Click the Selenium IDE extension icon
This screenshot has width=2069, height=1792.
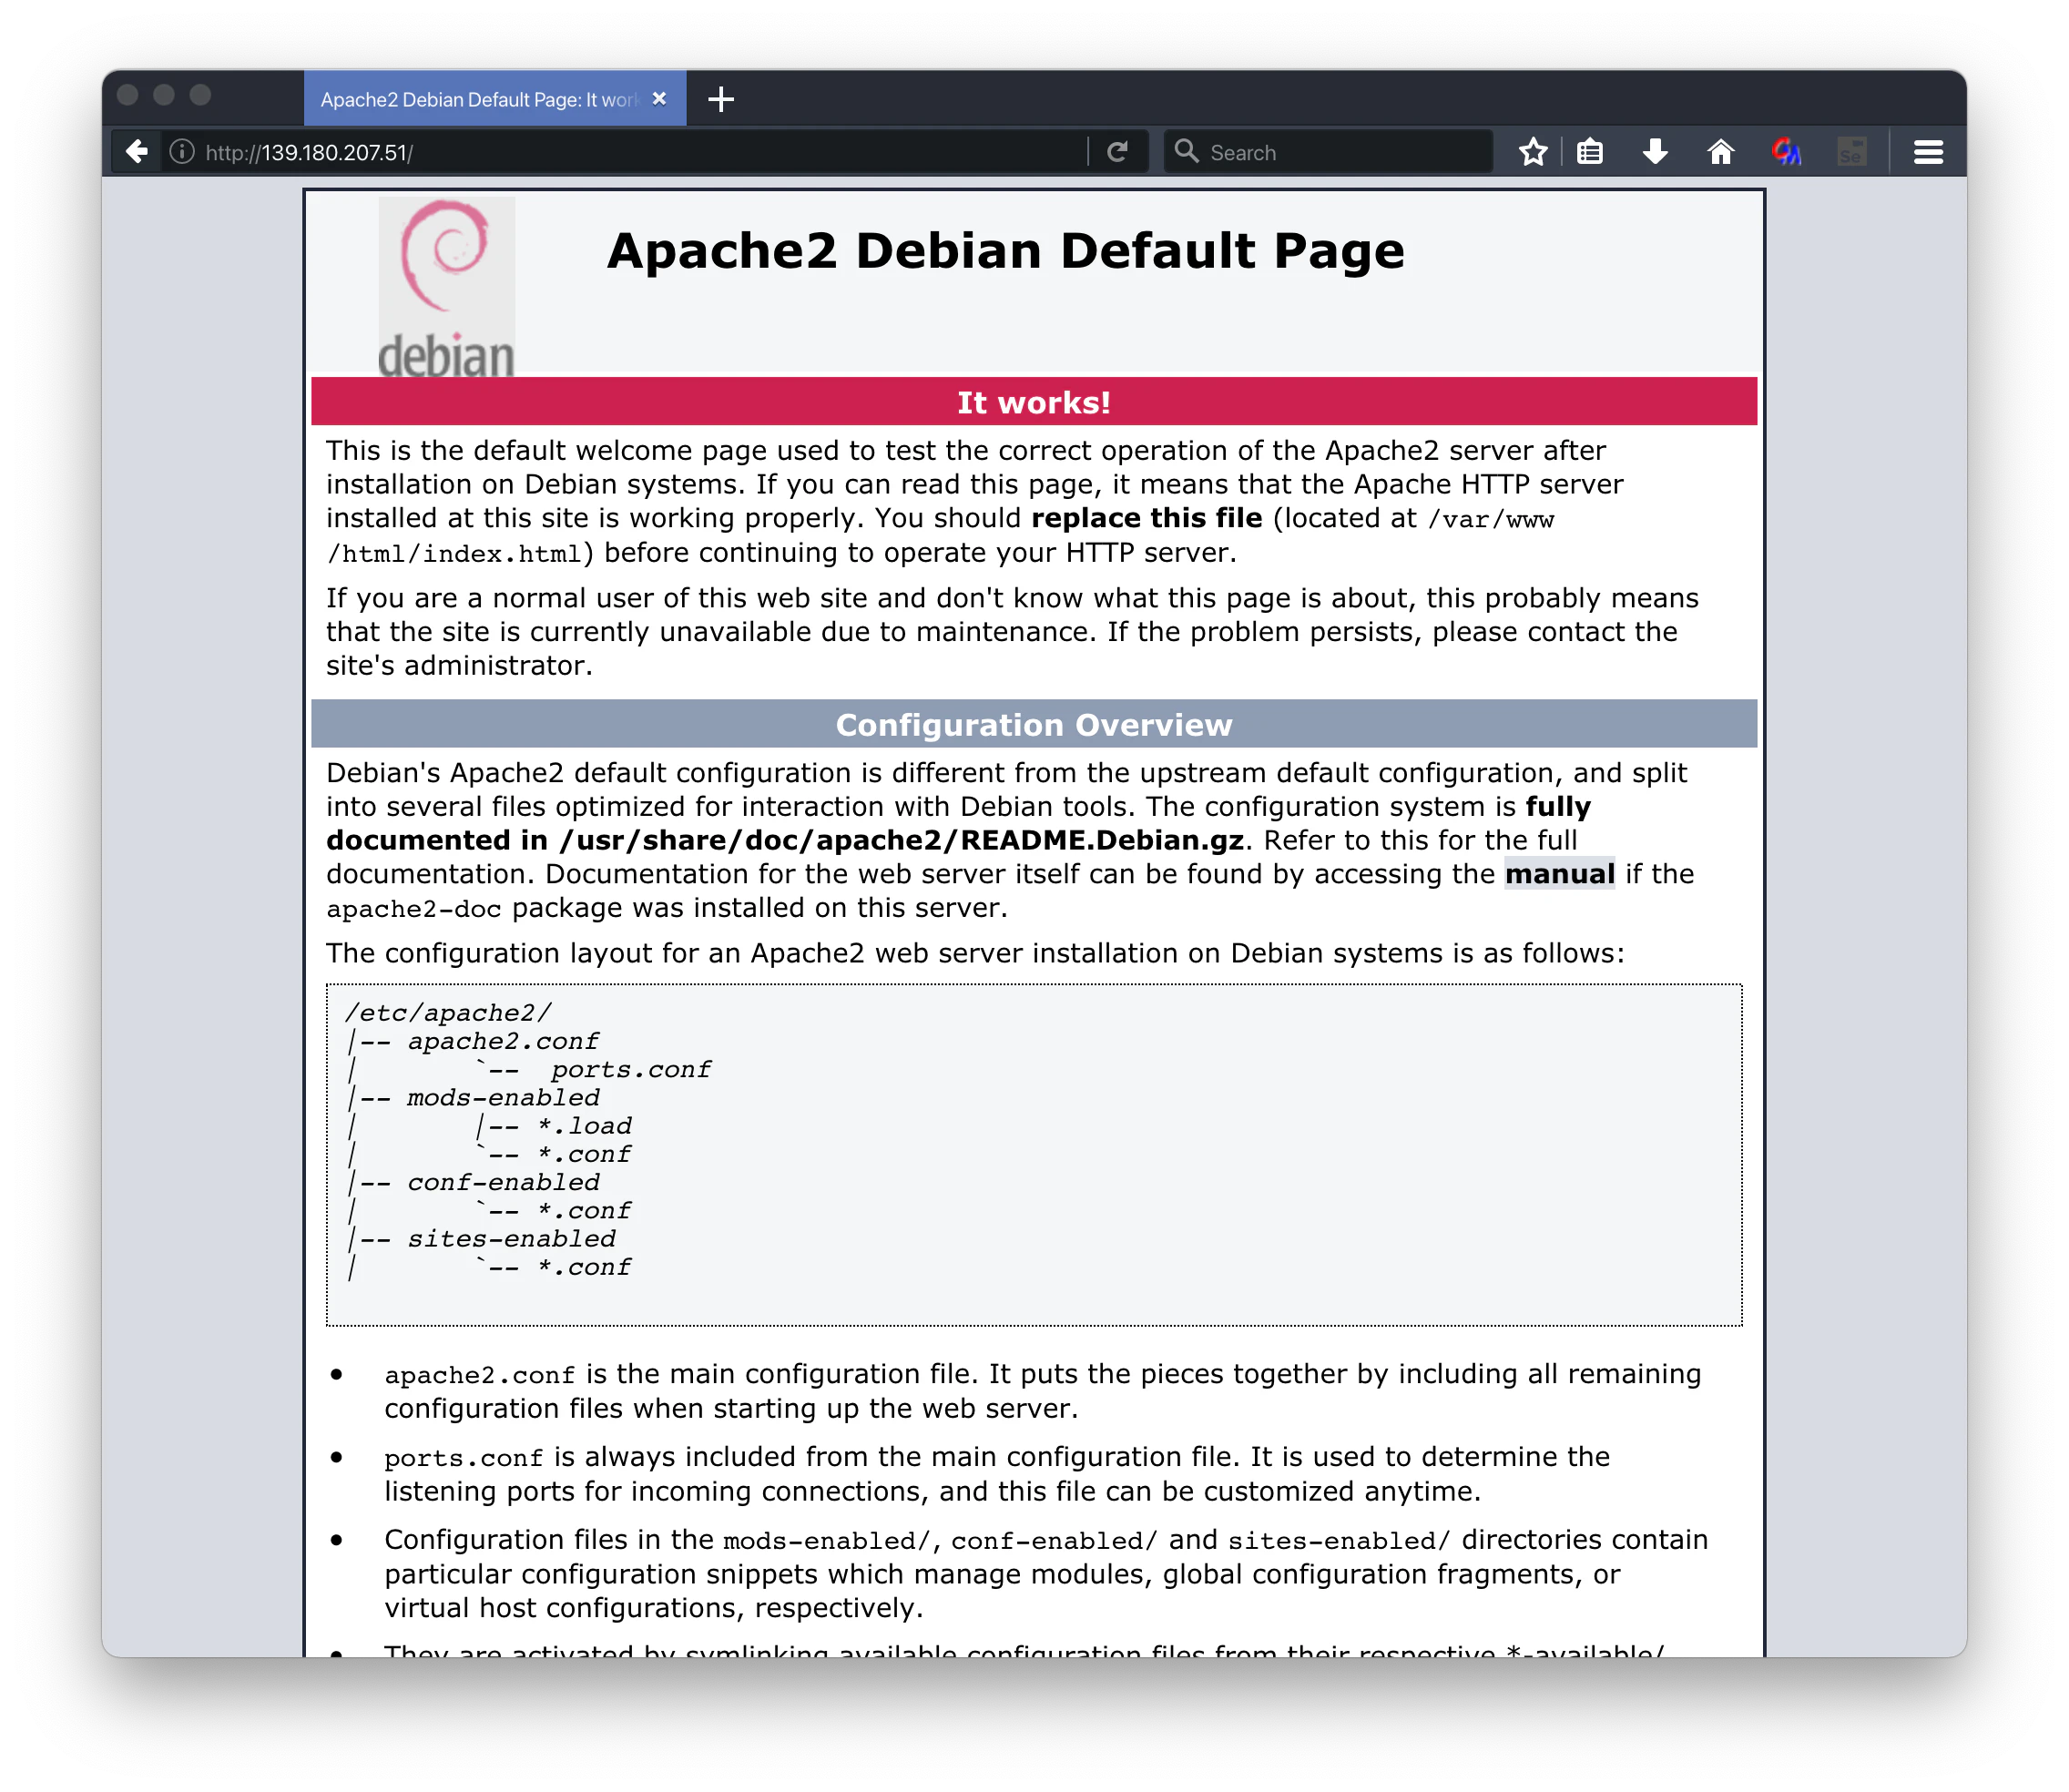1852,152
